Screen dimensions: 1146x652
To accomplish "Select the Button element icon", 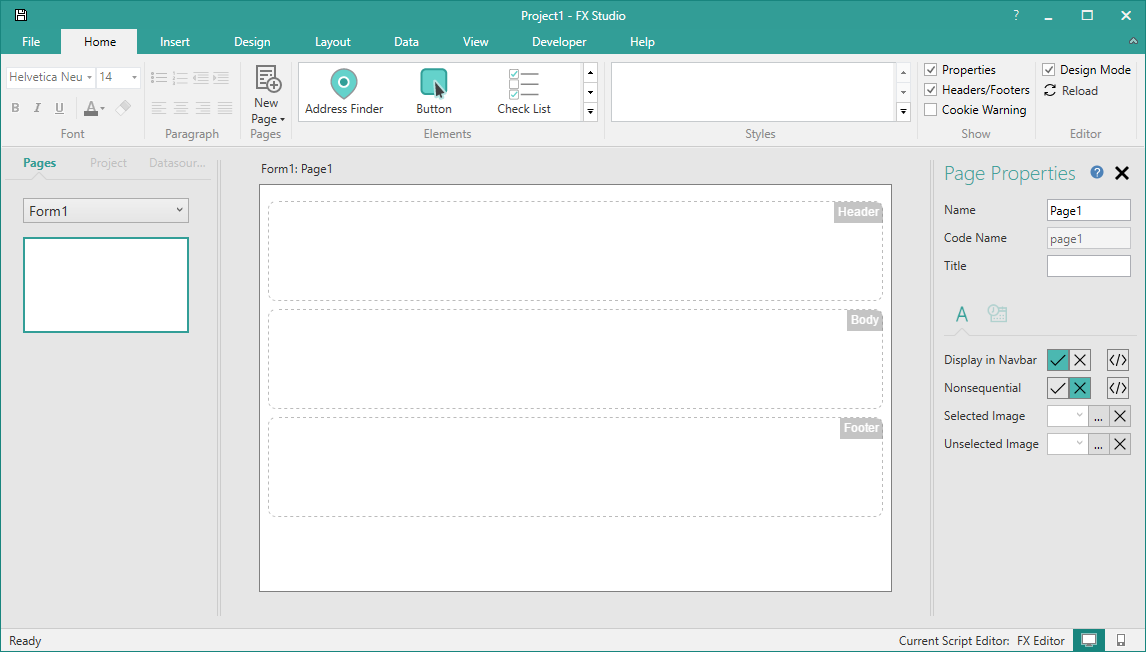I will coord(433,84).
